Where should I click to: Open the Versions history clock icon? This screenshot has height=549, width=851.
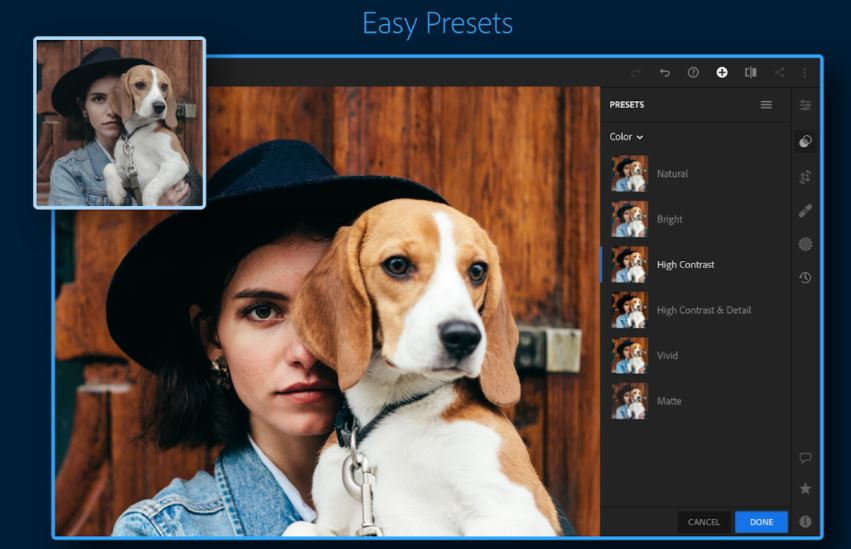805,278
